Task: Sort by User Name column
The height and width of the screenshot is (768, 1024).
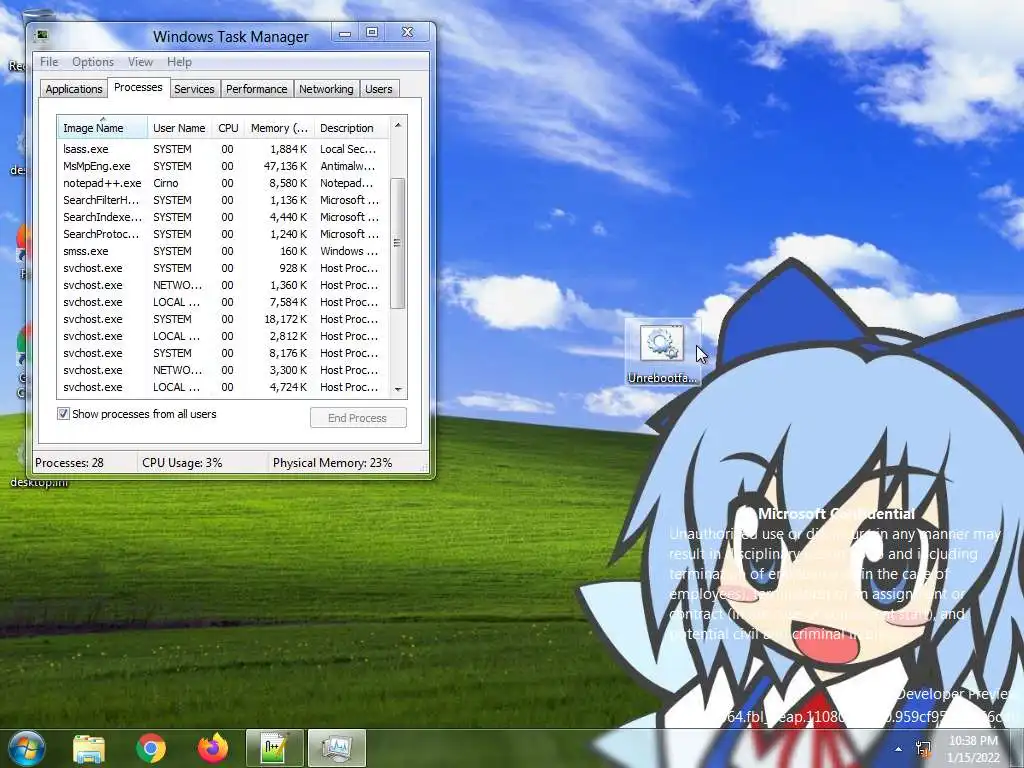Action: 179,128
